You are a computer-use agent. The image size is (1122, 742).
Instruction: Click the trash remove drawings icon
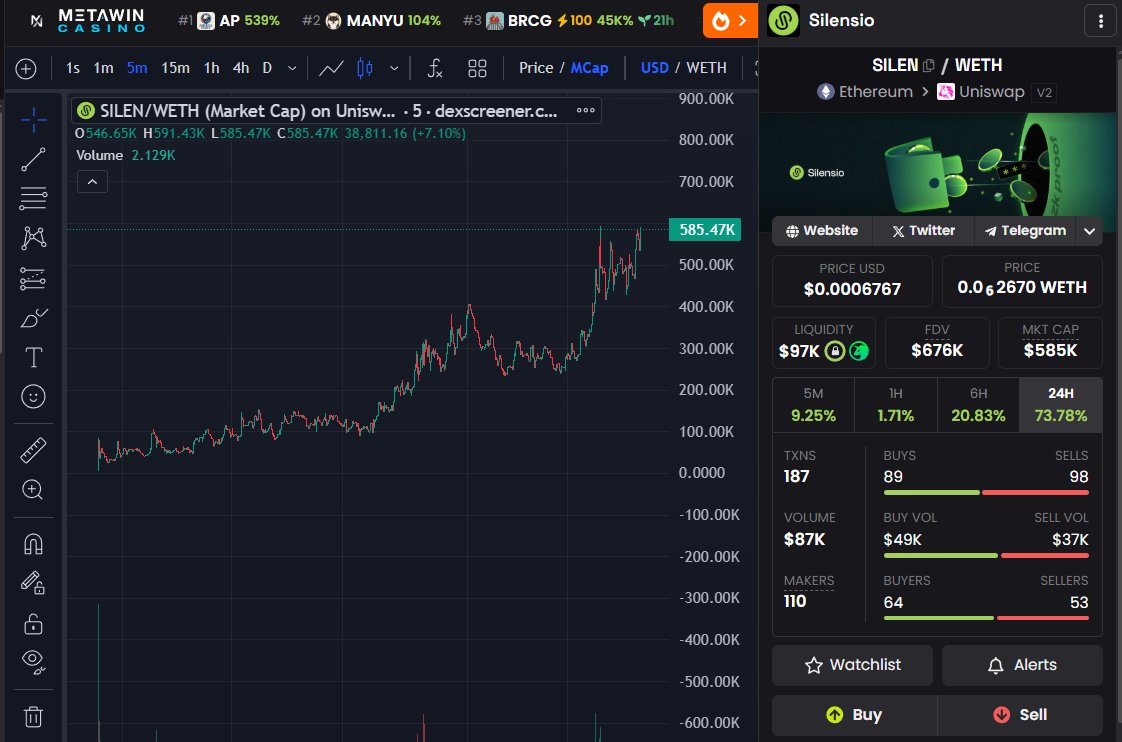[33, 716]
